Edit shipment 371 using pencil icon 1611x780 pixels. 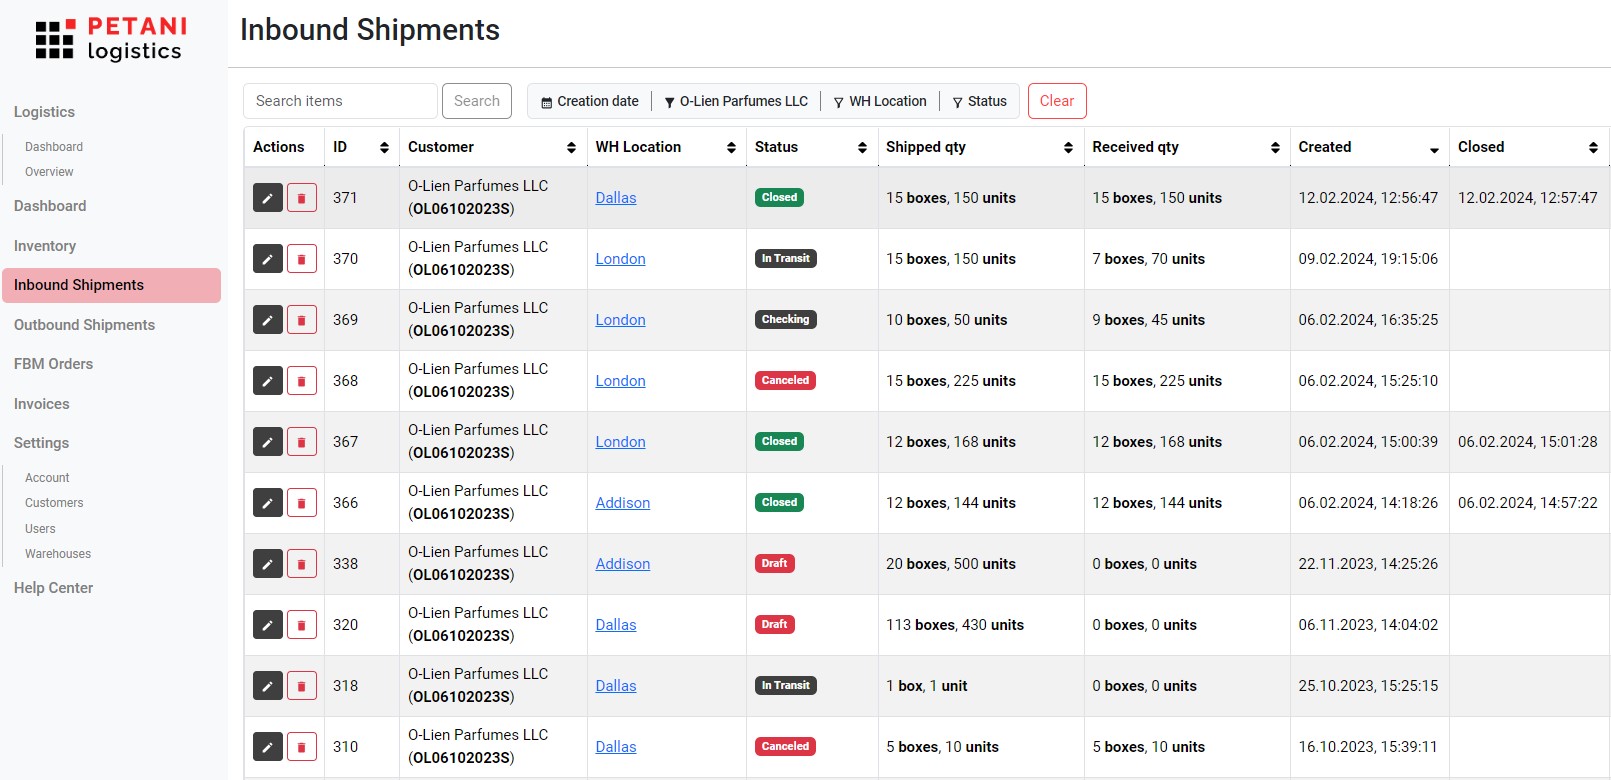tap(267, 198)
